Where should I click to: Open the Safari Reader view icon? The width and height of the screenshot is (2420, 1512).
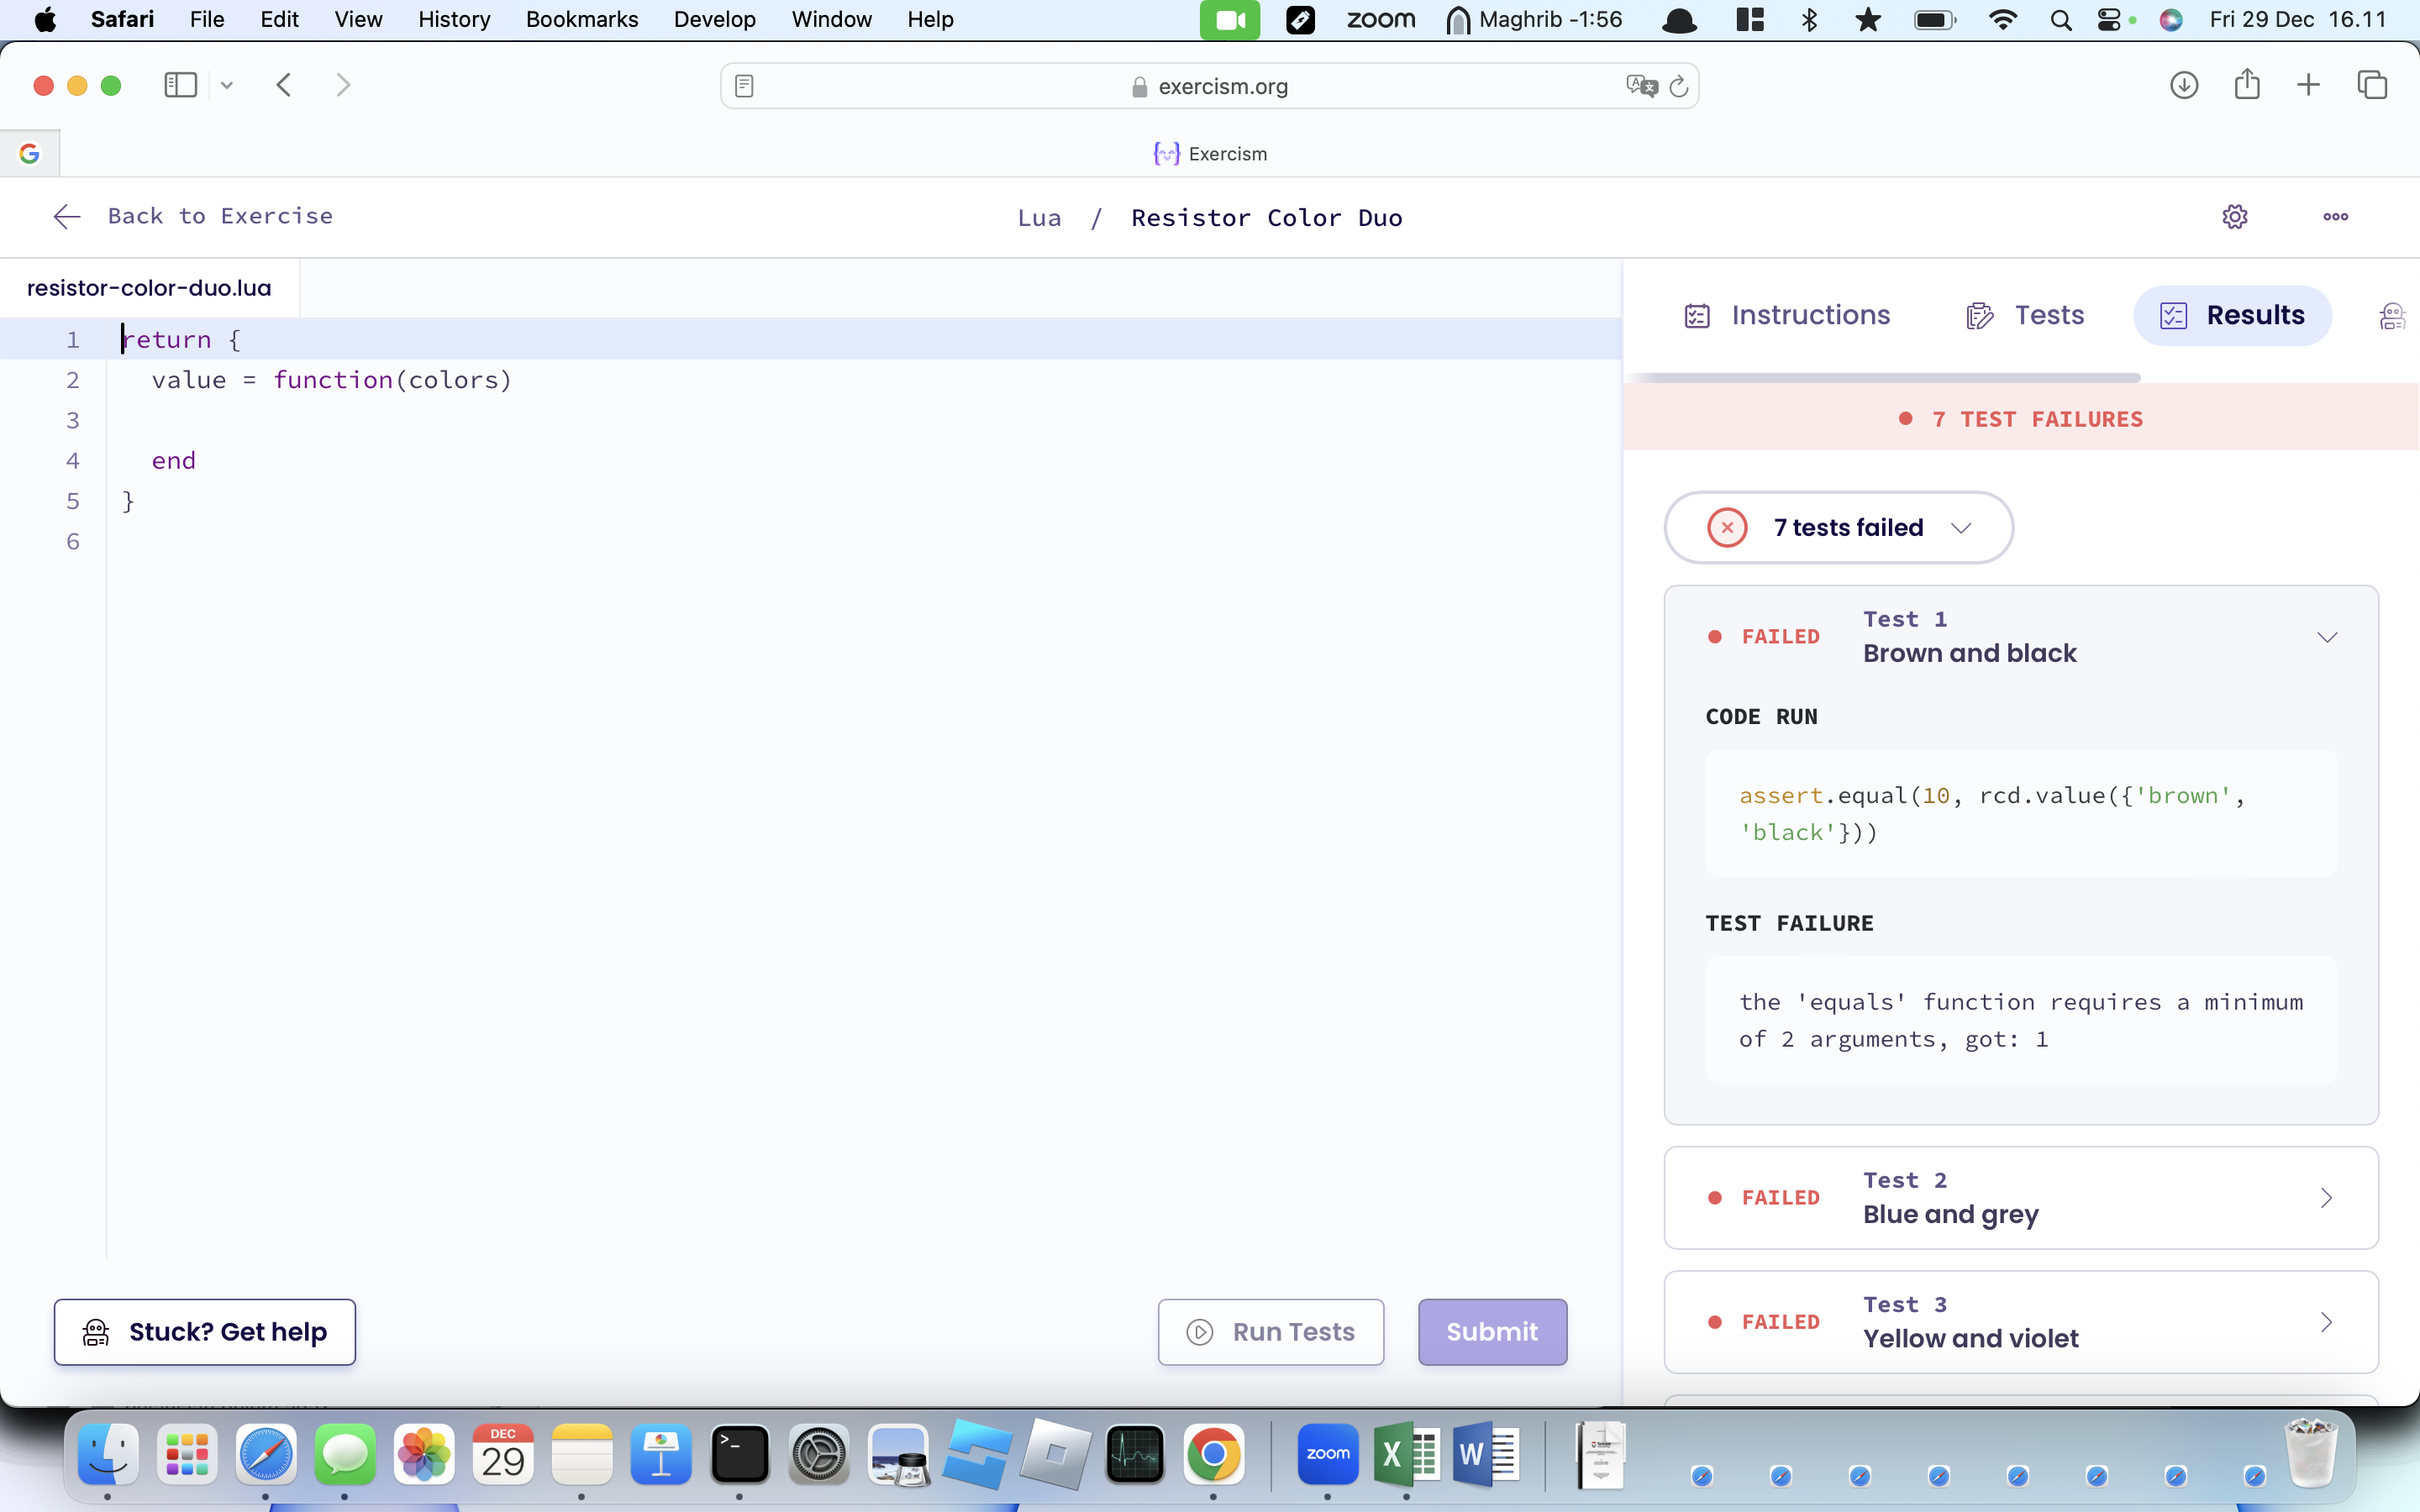point(744,86)
